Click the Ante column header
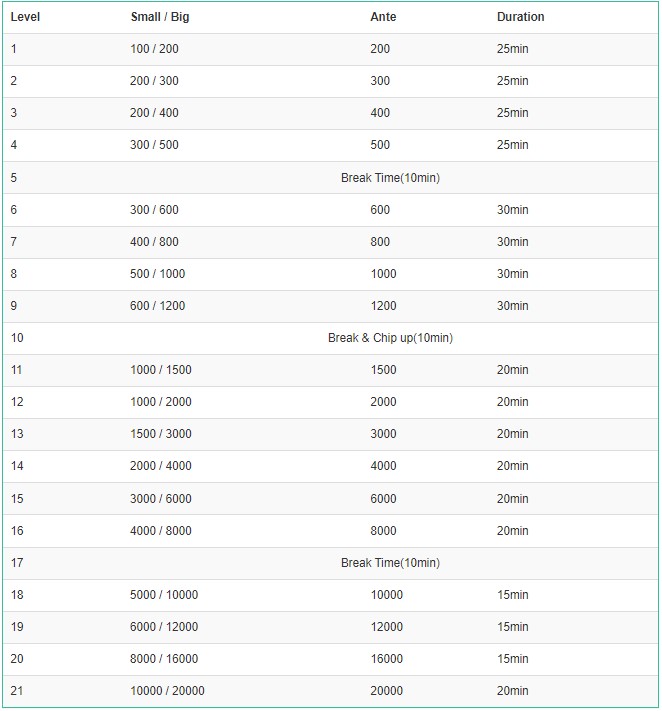Screen dimensions: 662x711 [x=383, y=17]
